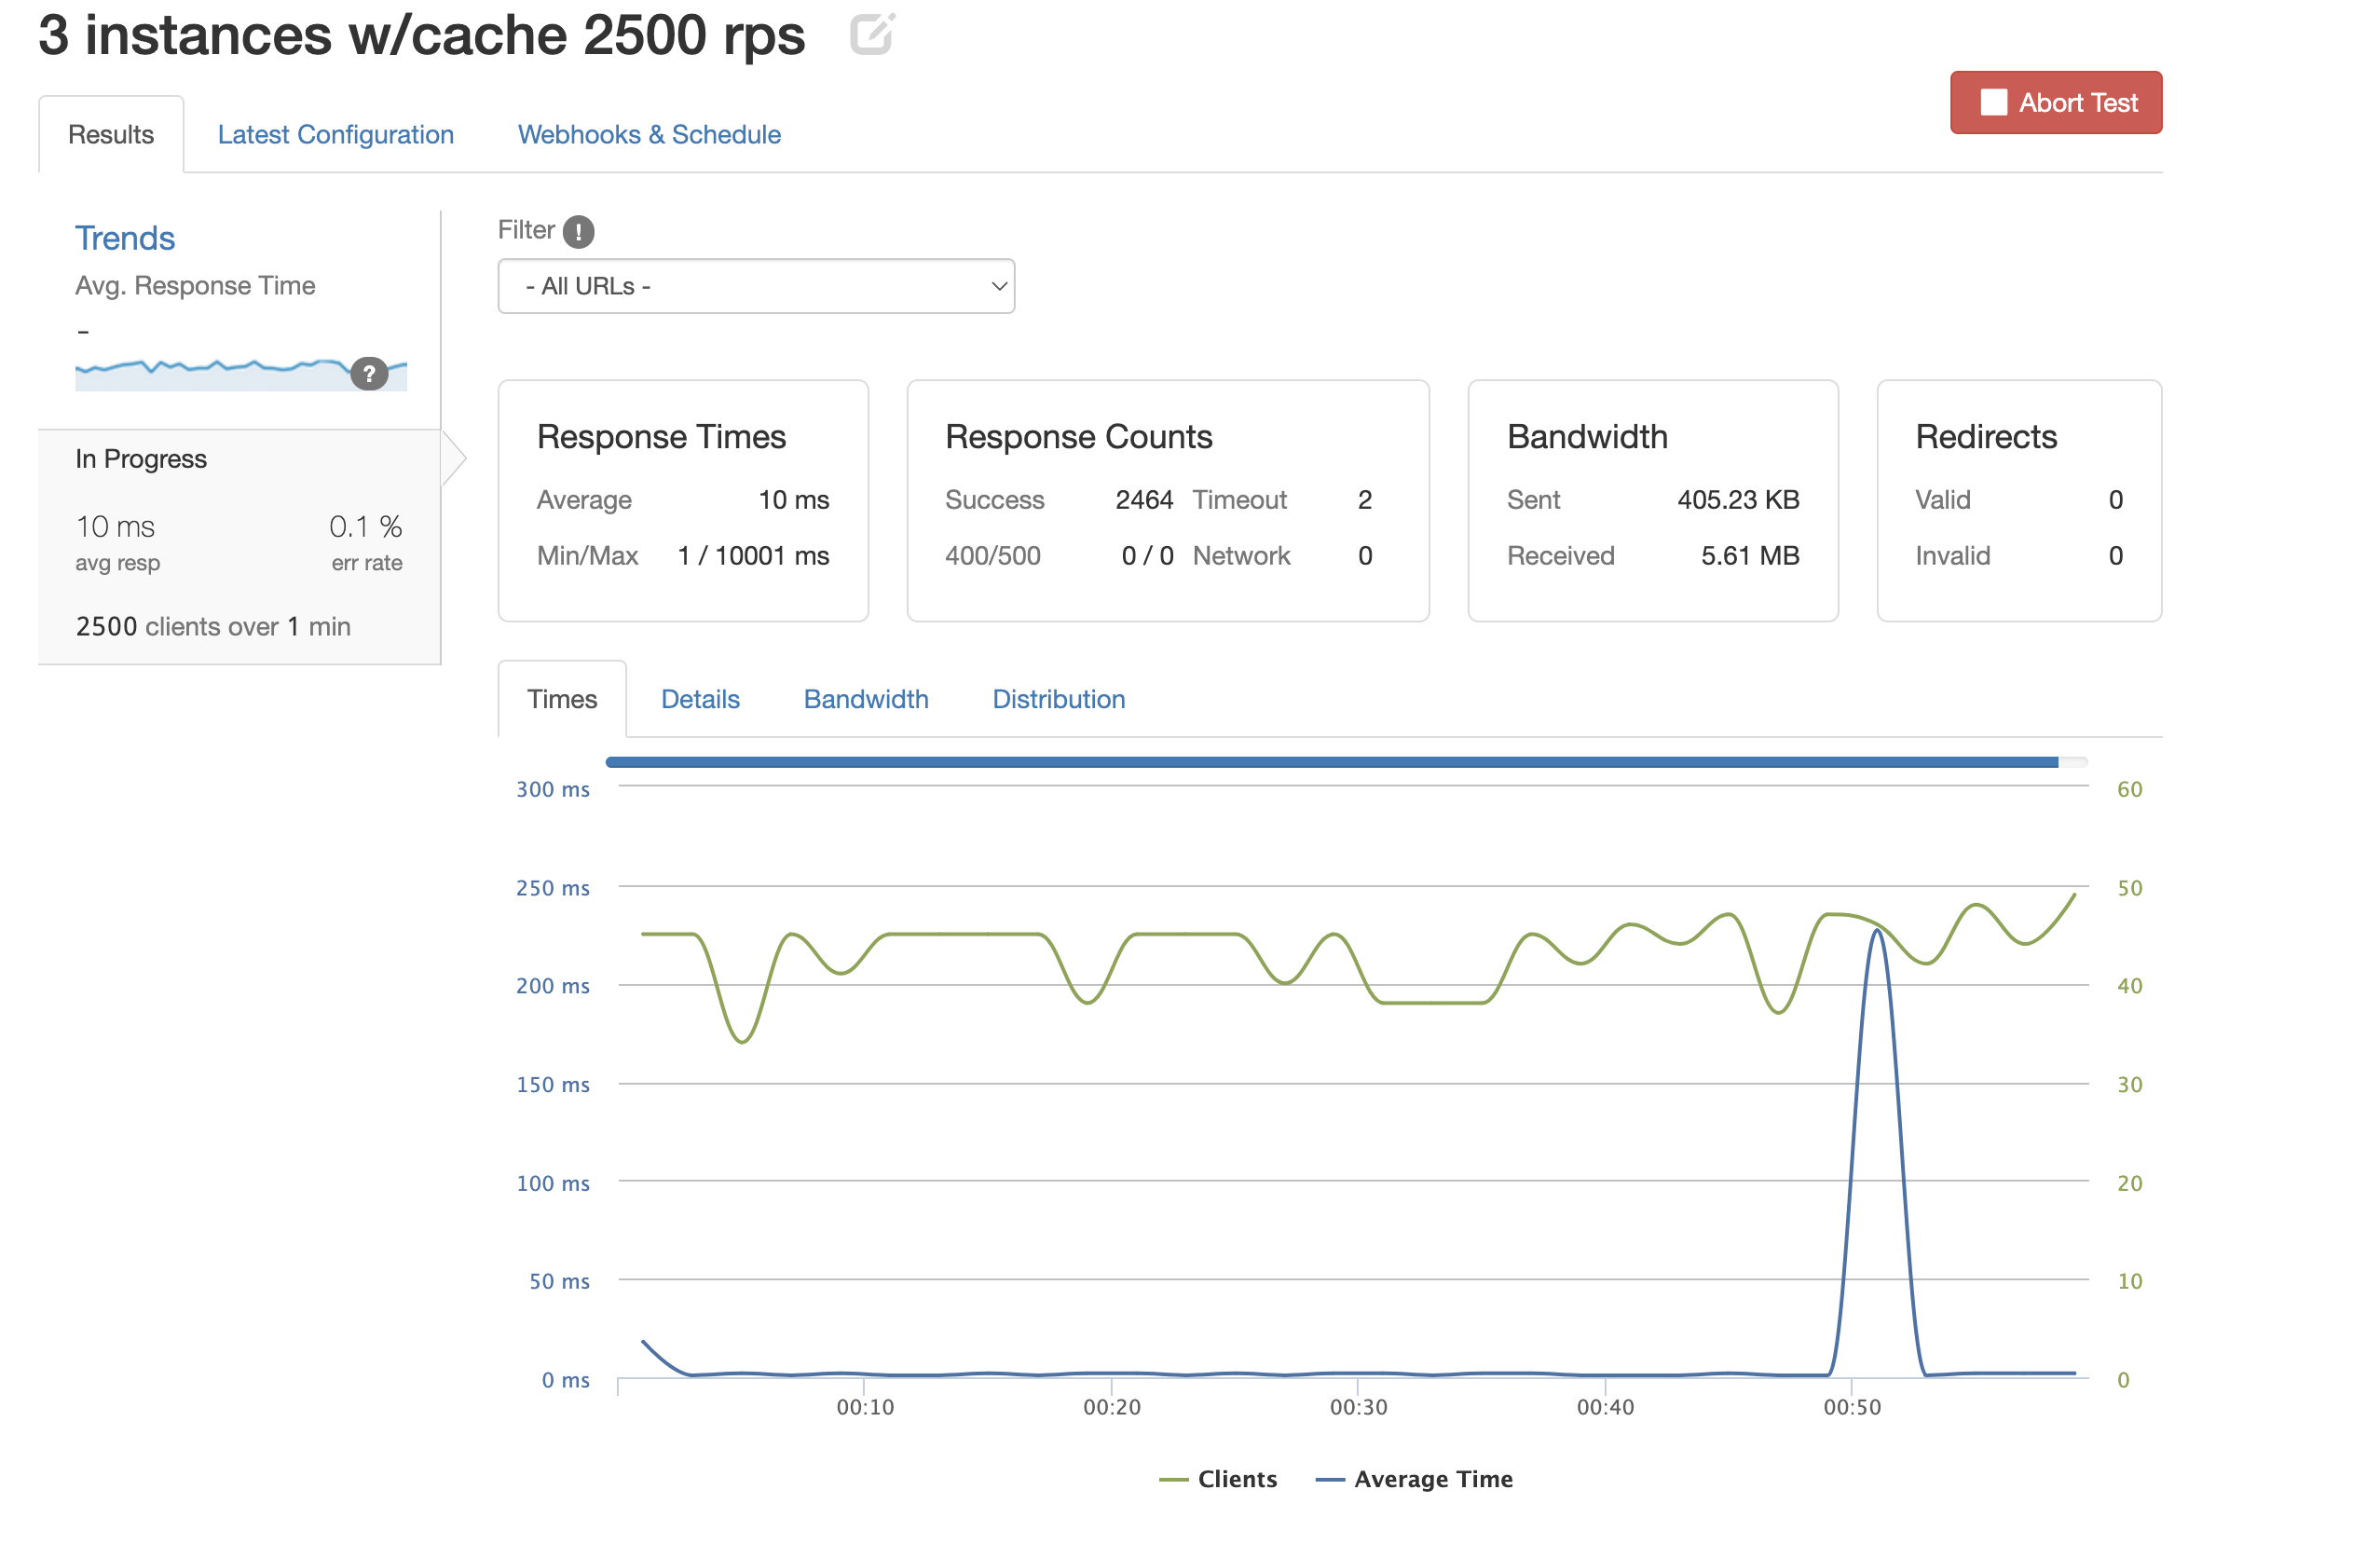Open the All URLs filter dropdown
This screenshot has height=1558, width=2380.
click(x=756, y=287)
